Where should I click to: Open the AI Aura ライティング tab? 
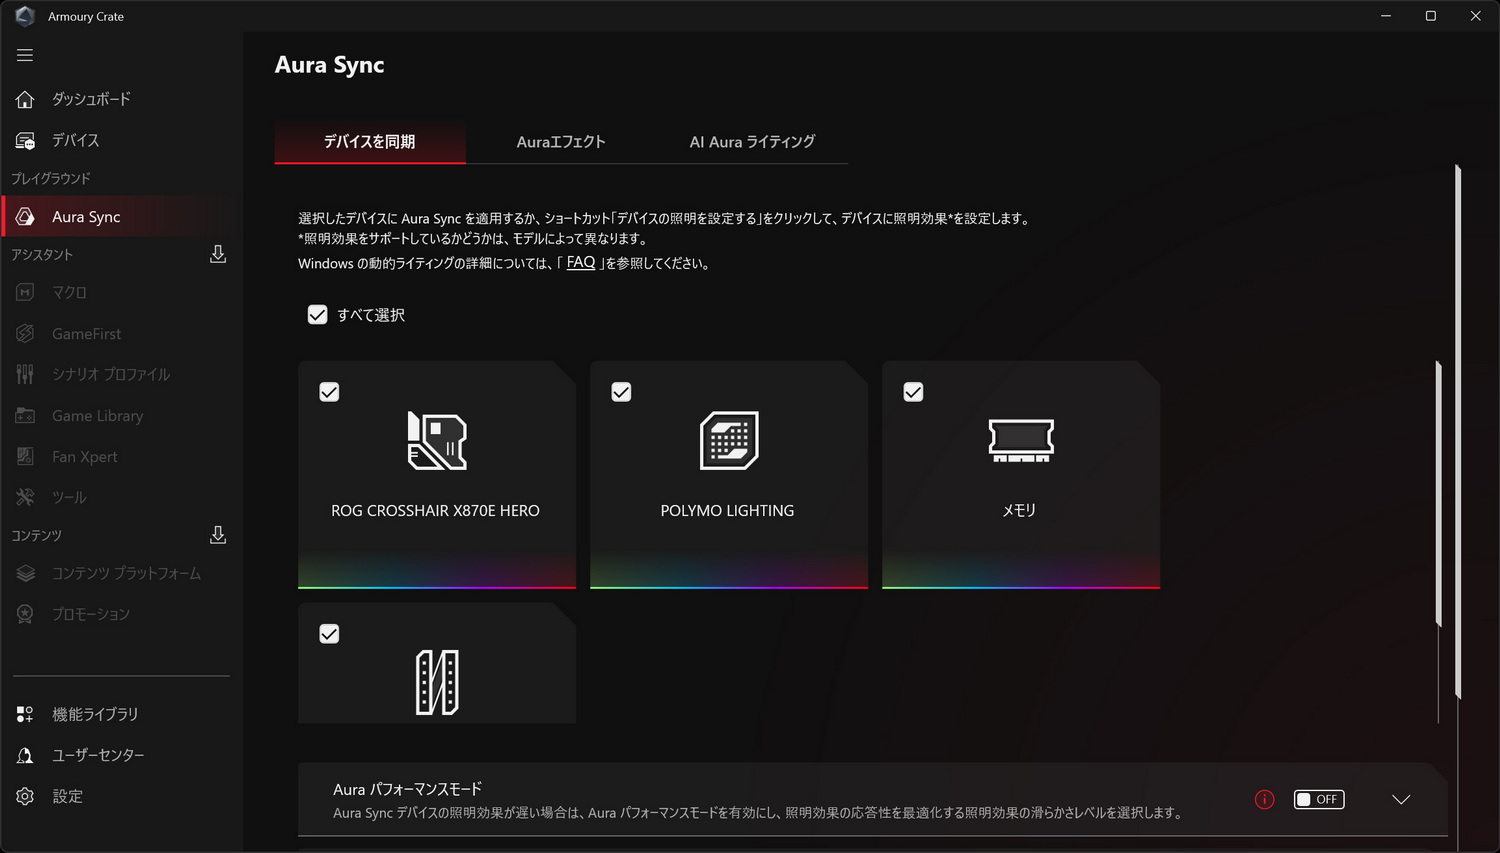pyautogui.click(x=752, y=142)
